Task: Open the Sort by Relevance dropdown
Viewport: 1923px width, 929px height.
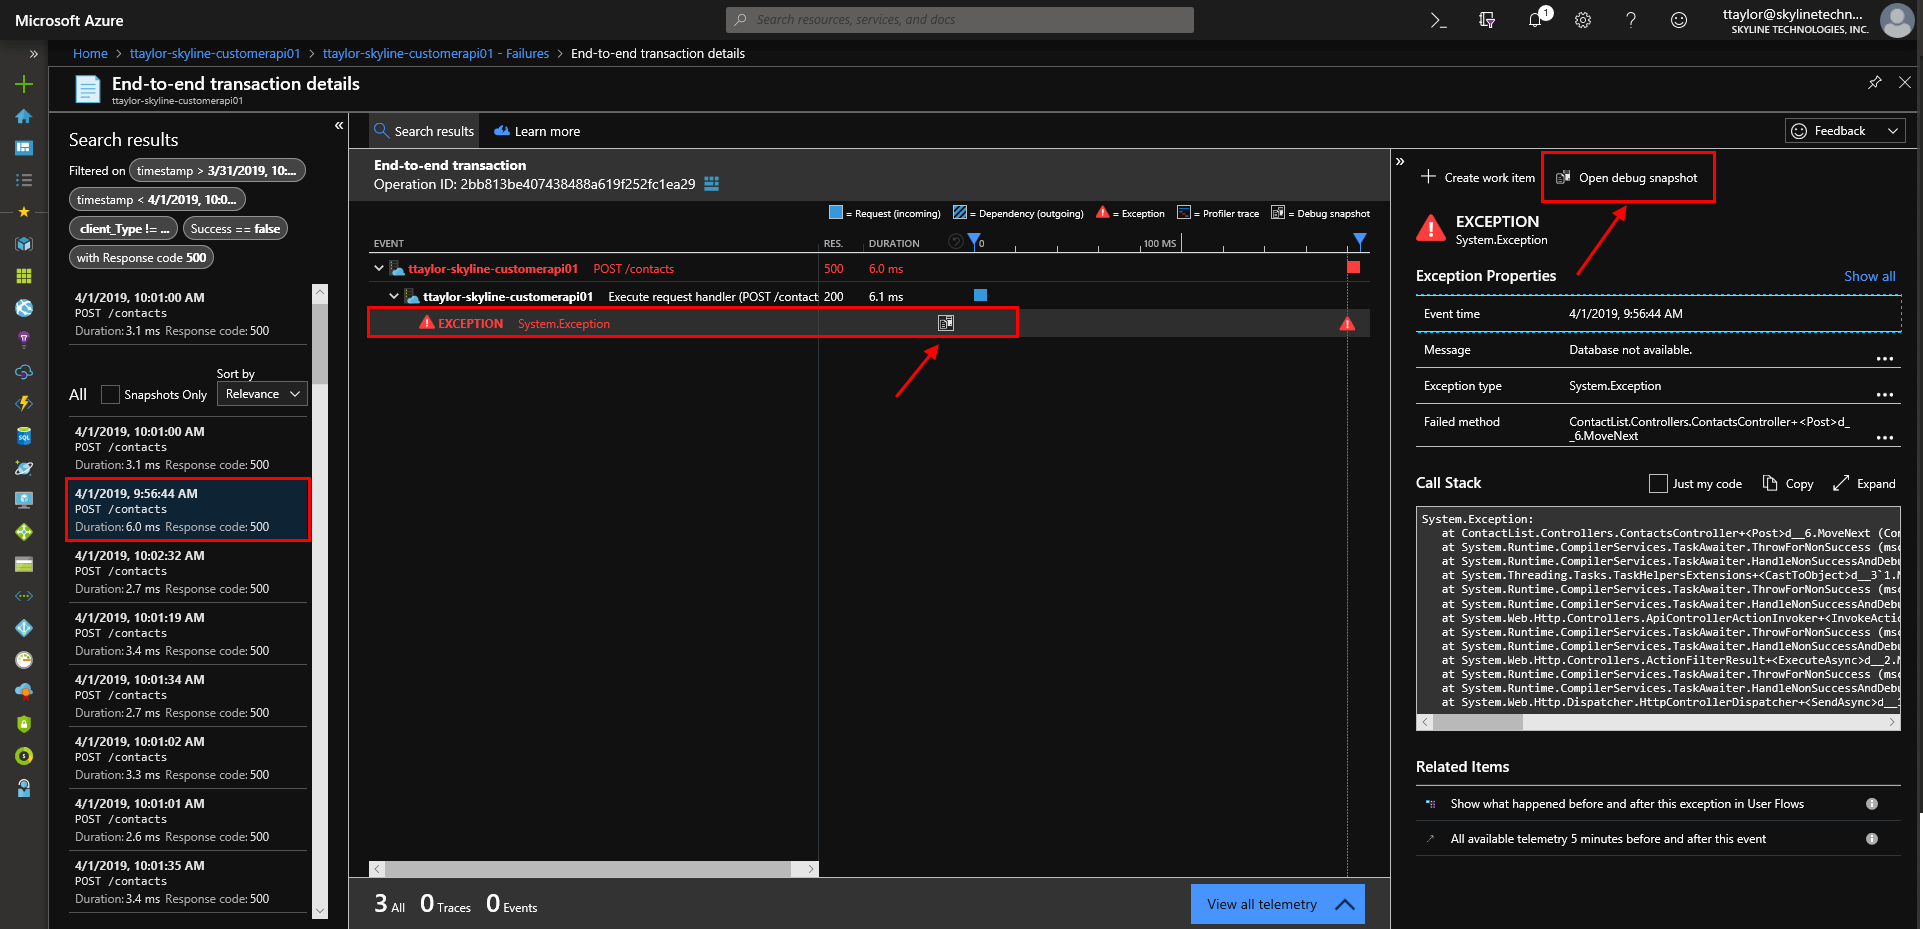Action: (x=262, y=394)
